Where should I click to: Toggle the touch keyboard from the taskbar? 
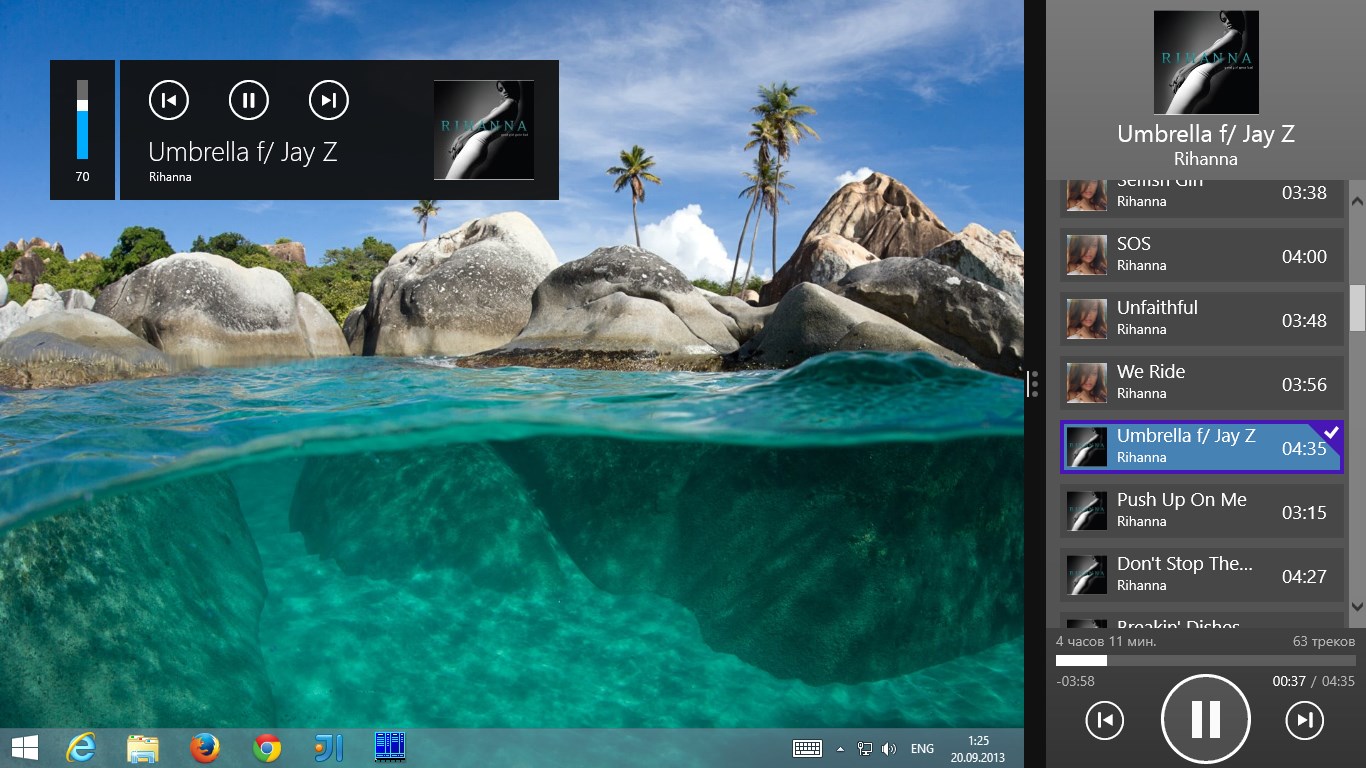coord(807,747)
